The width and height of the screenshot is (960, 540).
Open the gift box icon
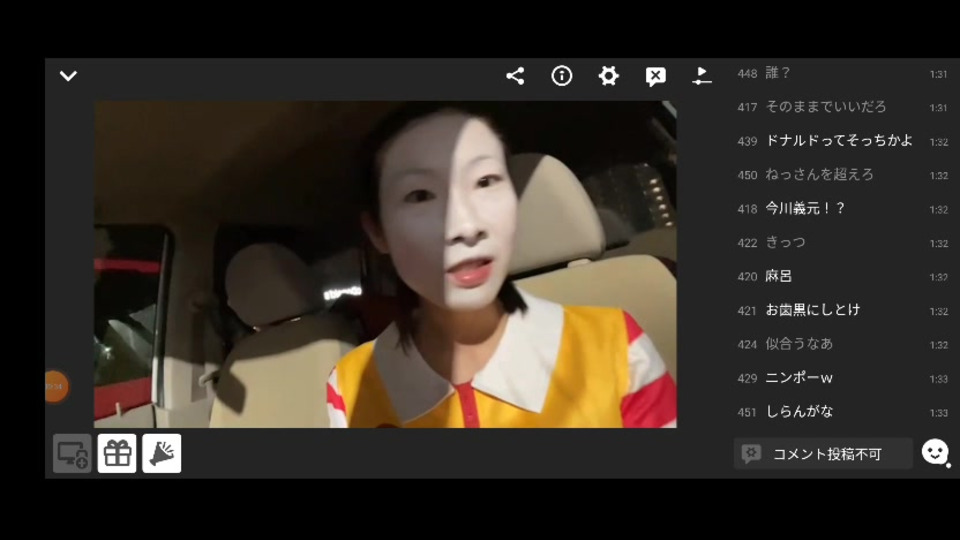[x=117, y=454]
